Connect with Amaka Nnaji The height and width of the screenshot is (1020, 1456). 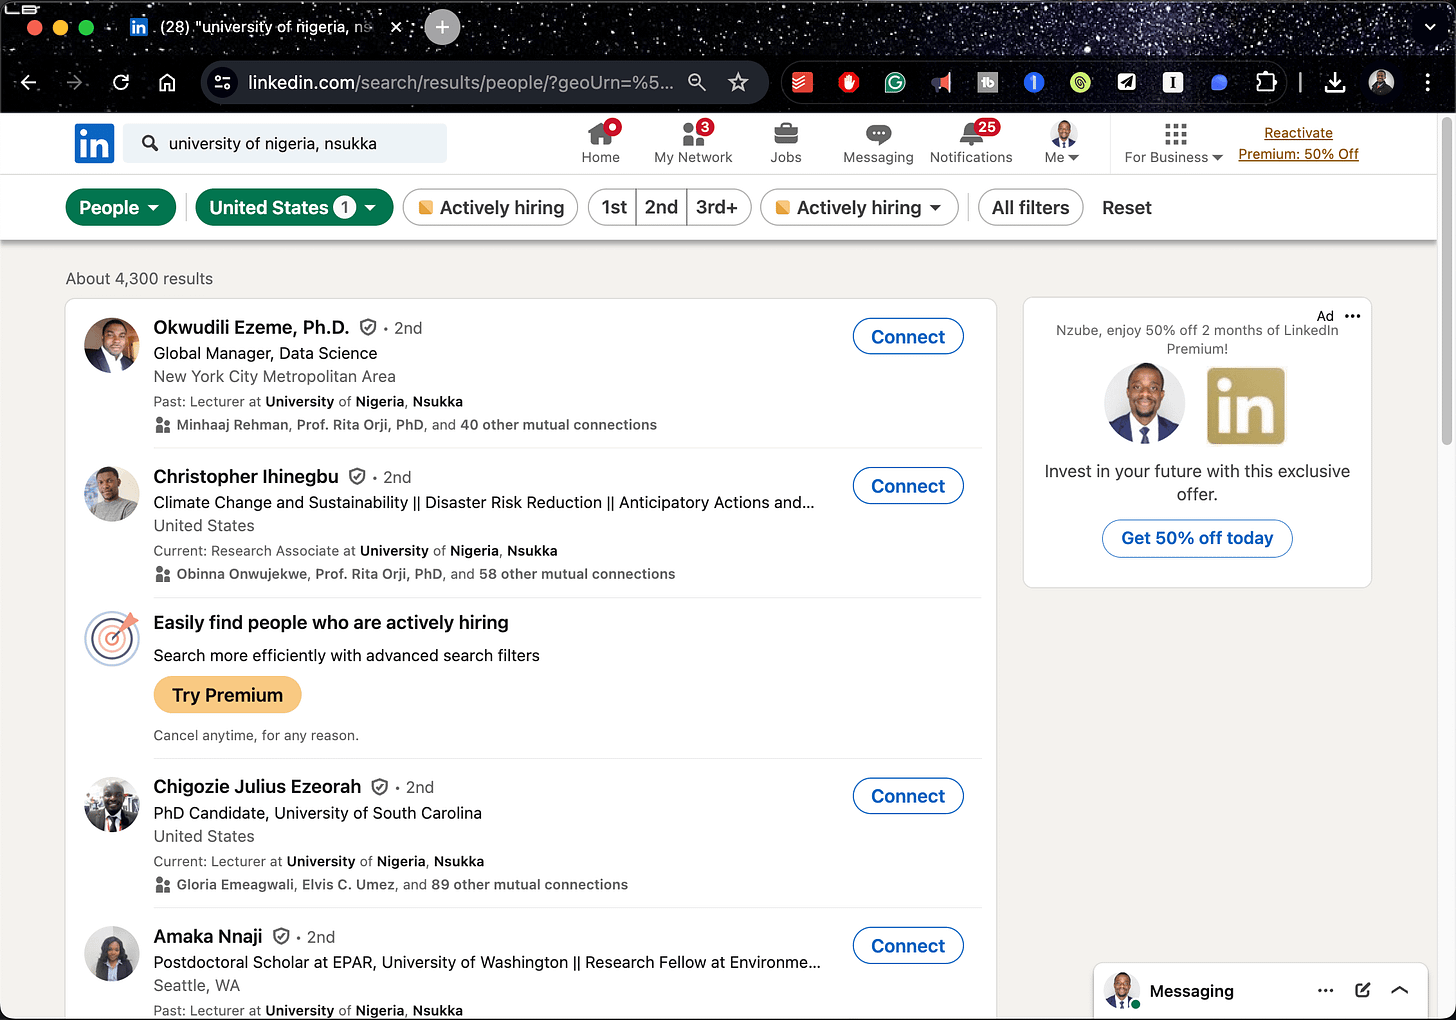(x=908, y=946)
